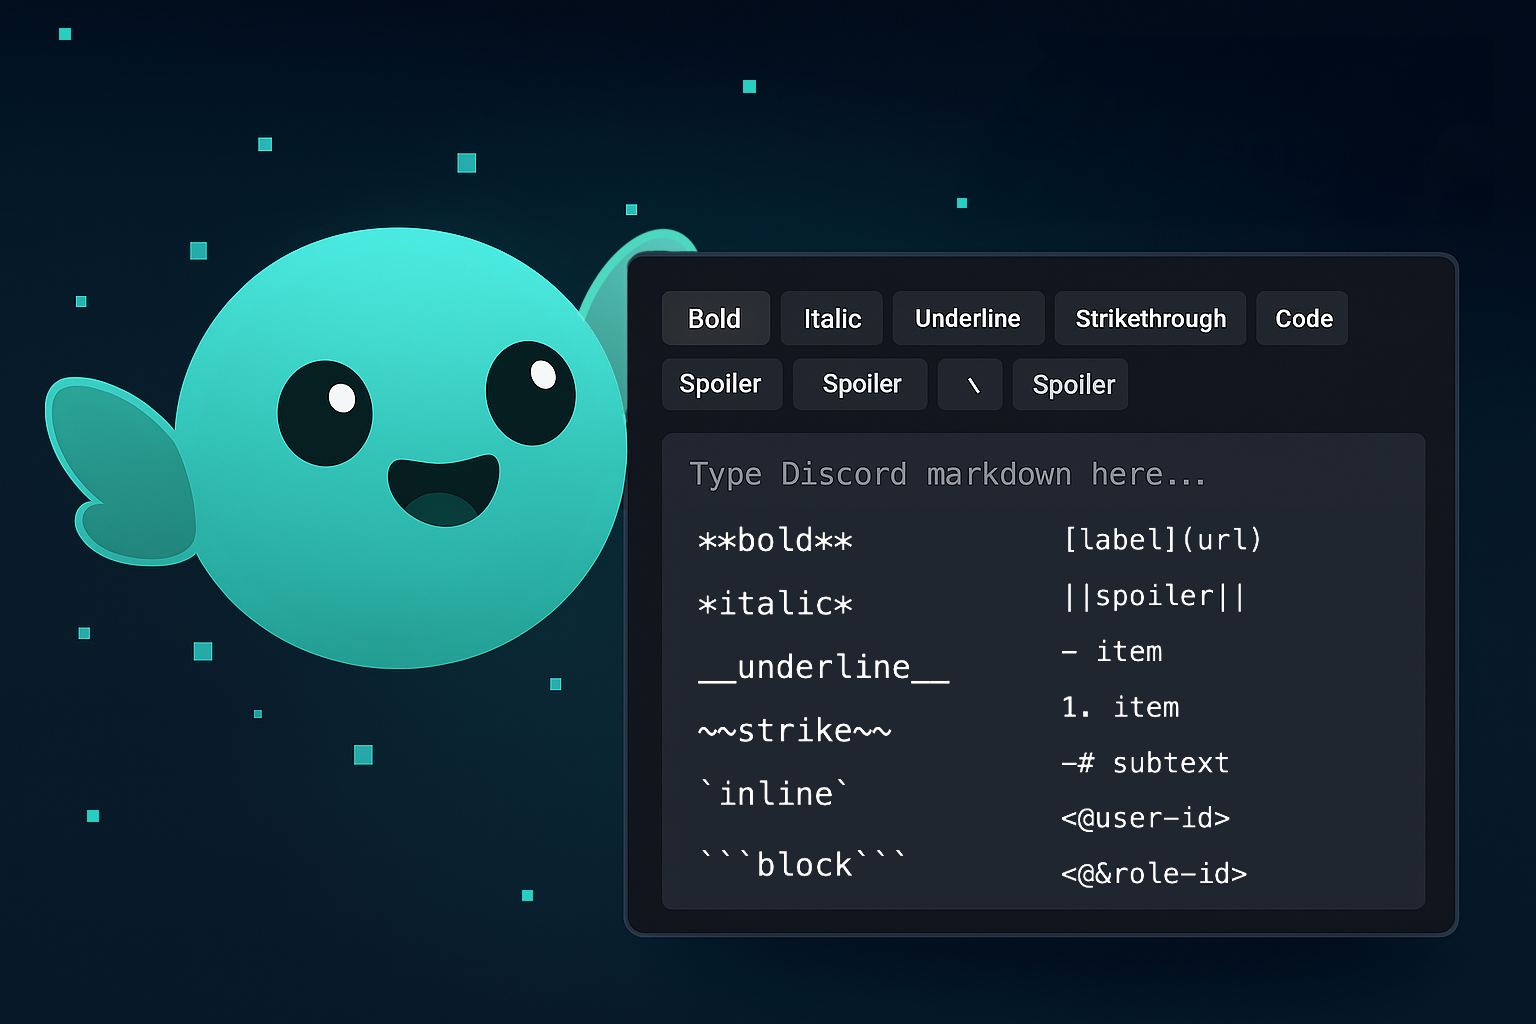The width and height of the screenshot is (1536, 1024).
Task: Select the Underline button
Action: pos(968,318)
